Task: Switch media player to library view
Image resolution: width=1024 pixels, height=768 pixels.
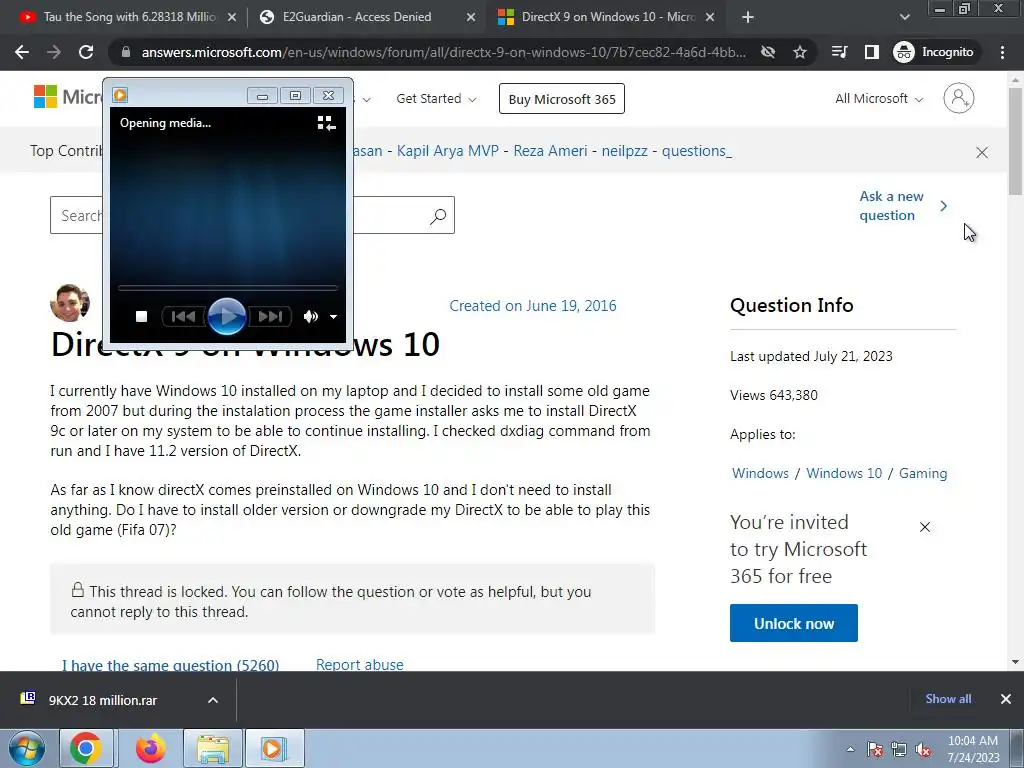Action: (x=326, y=123)
